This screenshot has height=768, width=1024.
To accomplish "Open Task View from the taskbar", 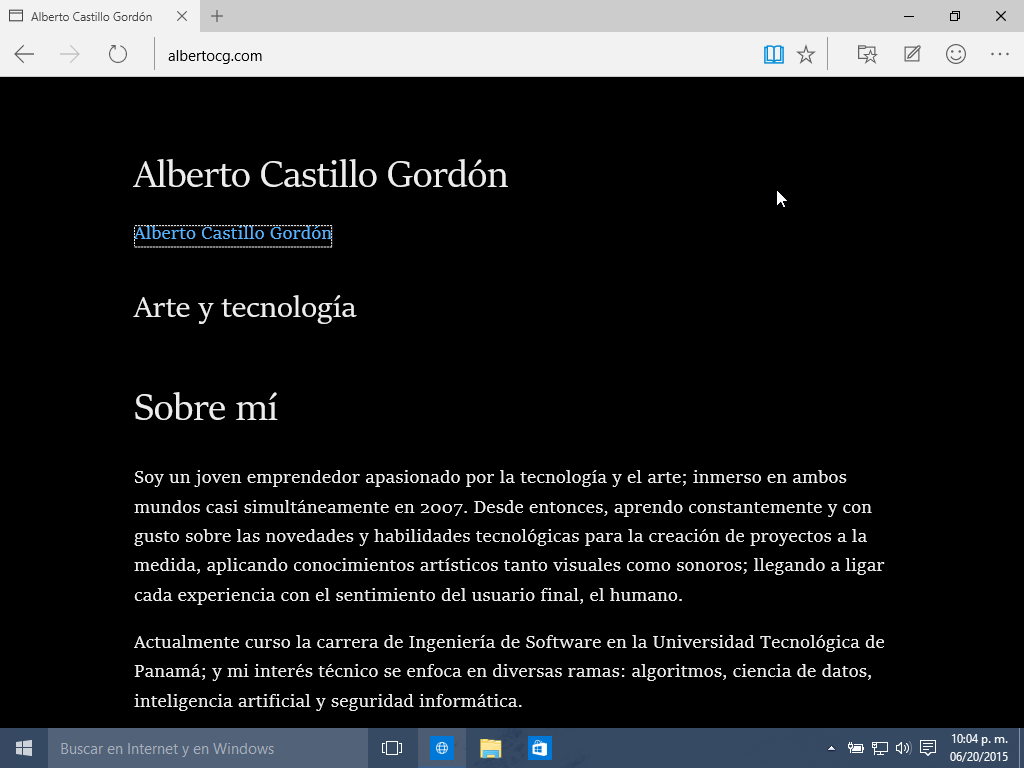I will point(392,748).
